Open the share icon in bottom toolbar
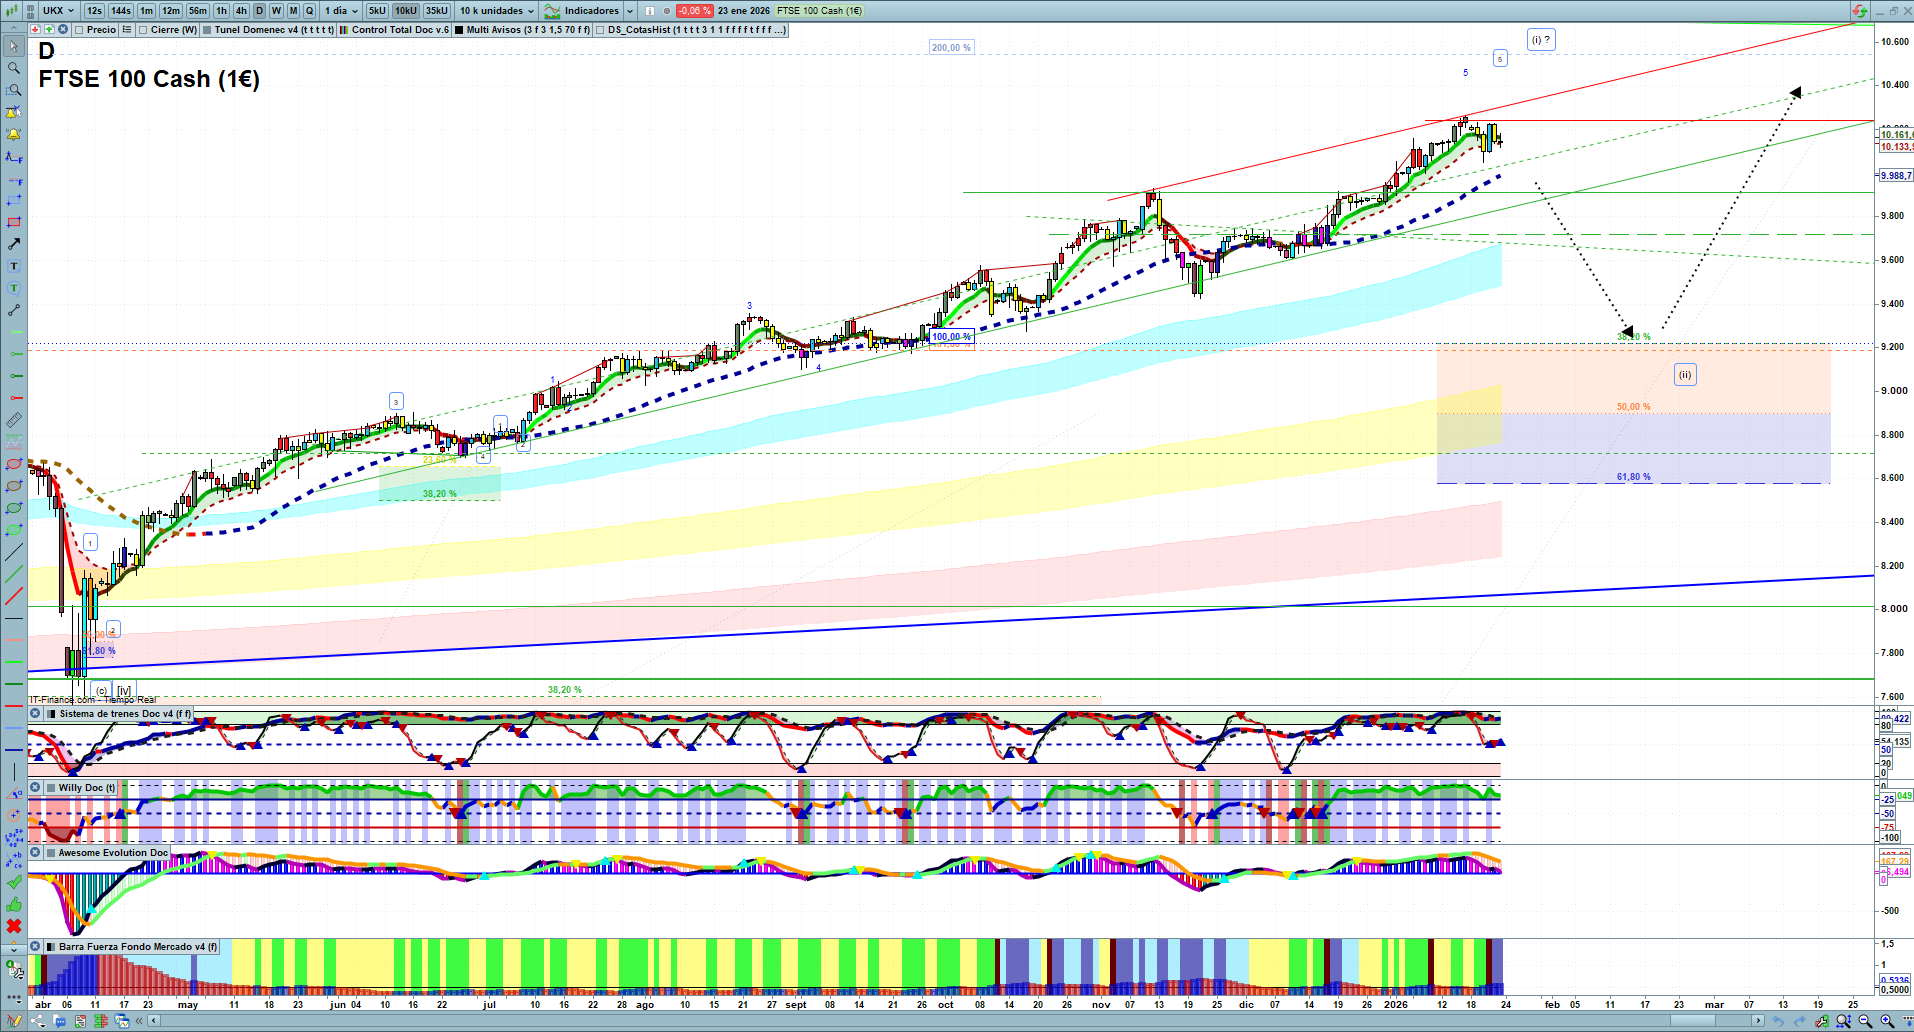 coord(38,1021)
